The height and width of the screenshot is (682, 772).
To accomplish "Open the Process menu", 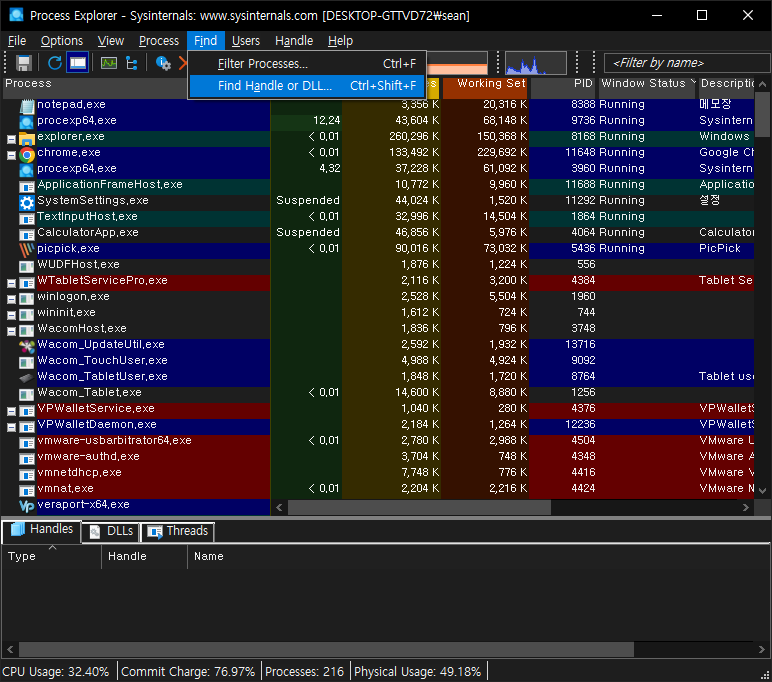I will coord(159,40).
